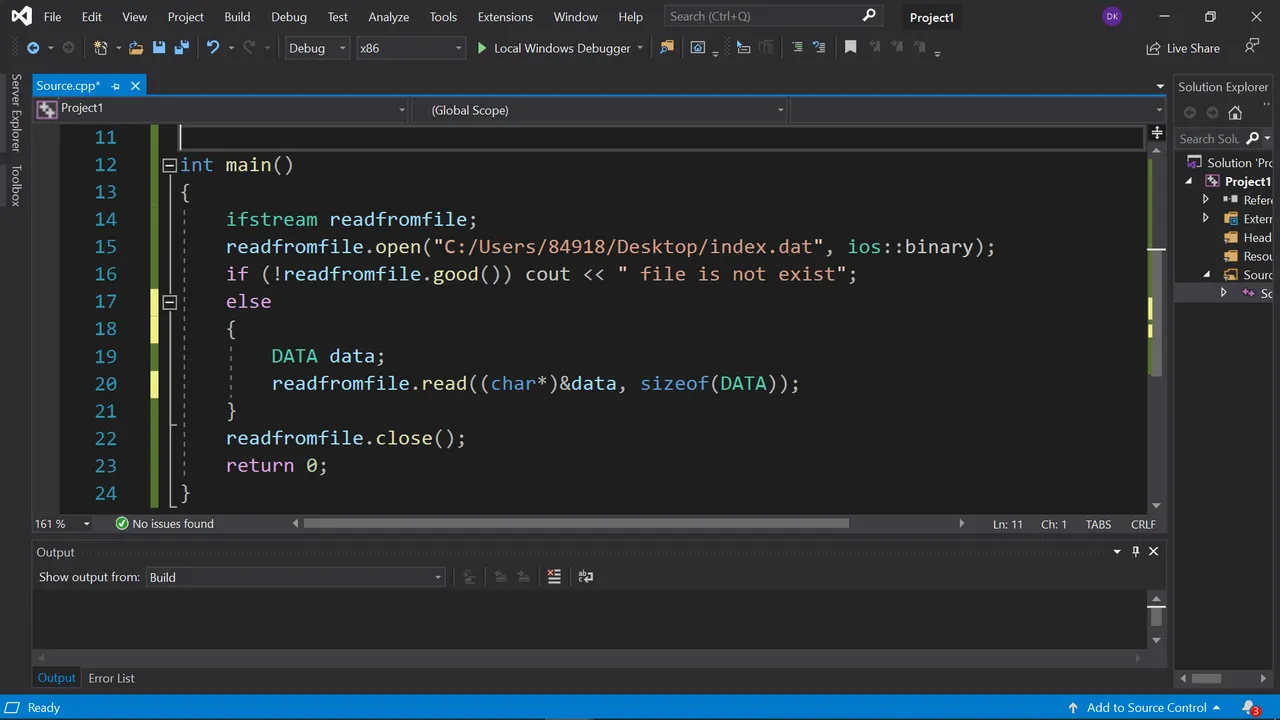Collapse the else block outline
1280x720 pixels.
[169, 302]
